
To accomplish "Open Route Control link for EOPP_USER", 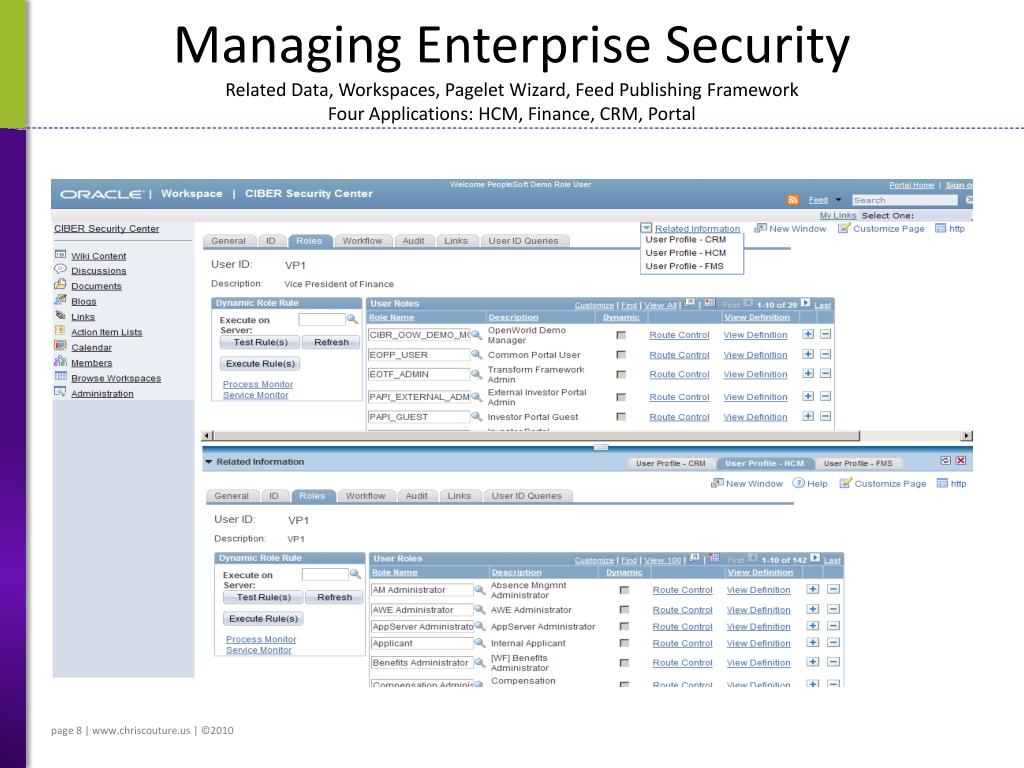I will click(679, 355).
